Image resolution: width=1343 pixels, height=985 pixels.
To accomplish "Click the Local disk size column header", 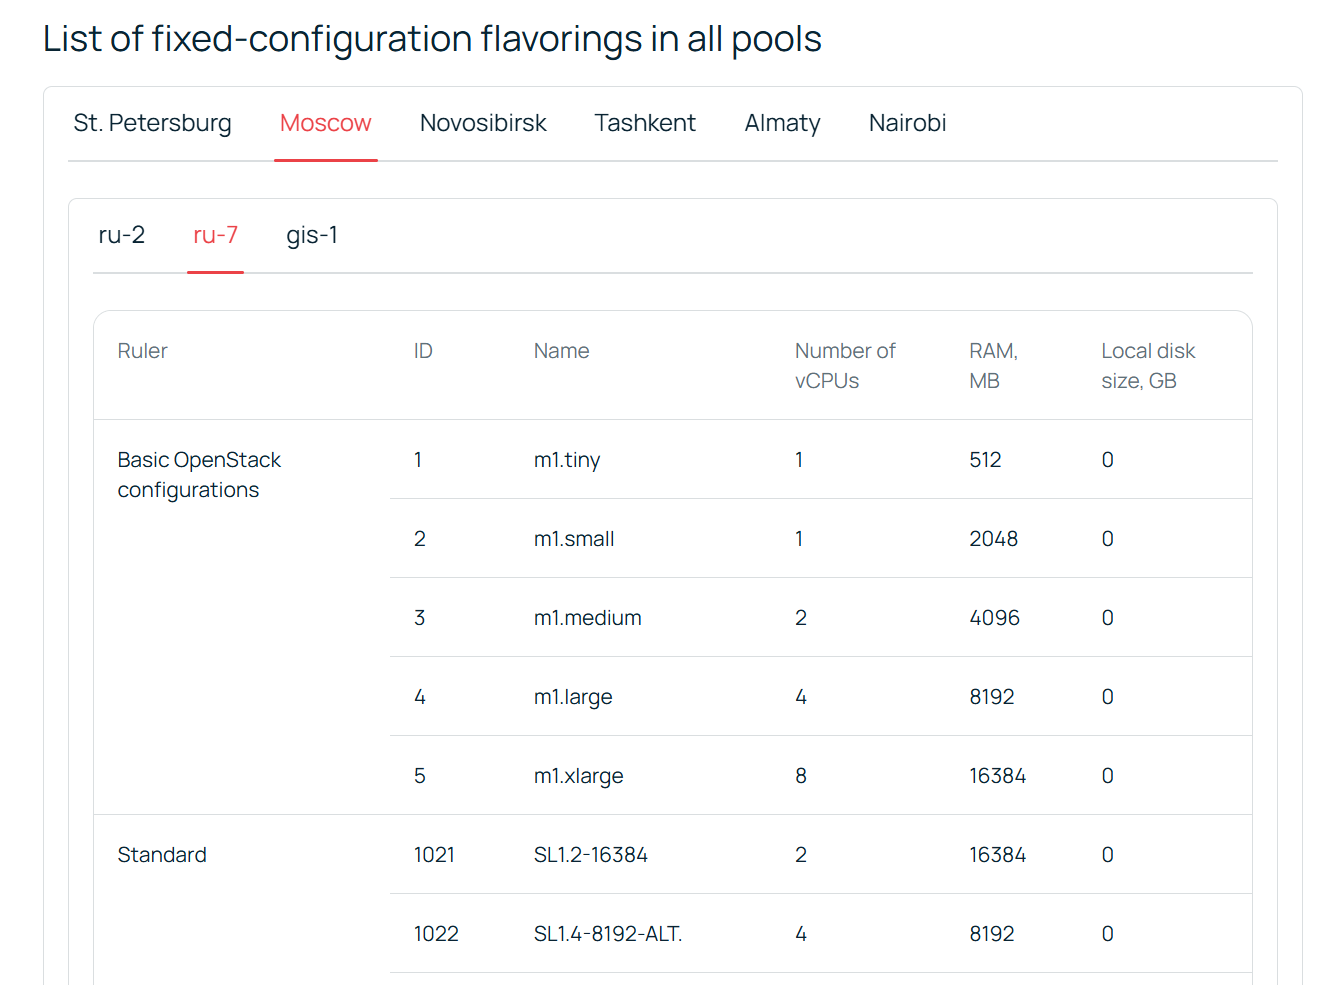I will (x=1148, y=366).
